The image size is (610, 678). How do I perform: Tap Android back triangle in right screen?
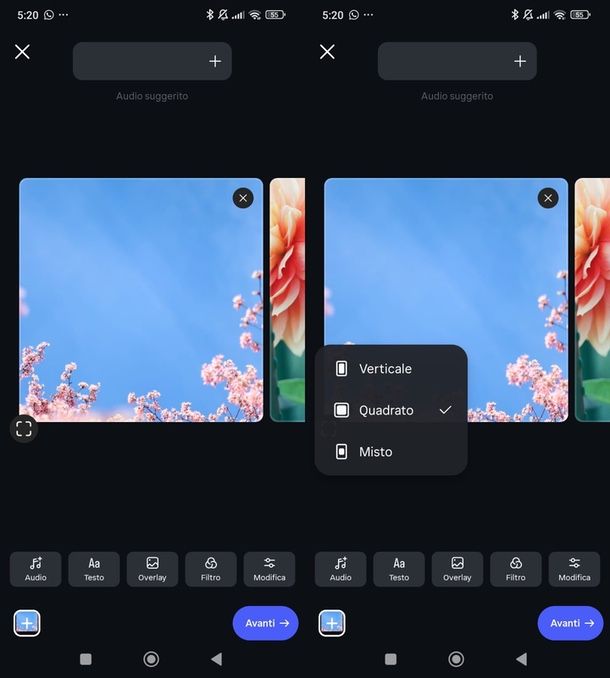[521, 659]
